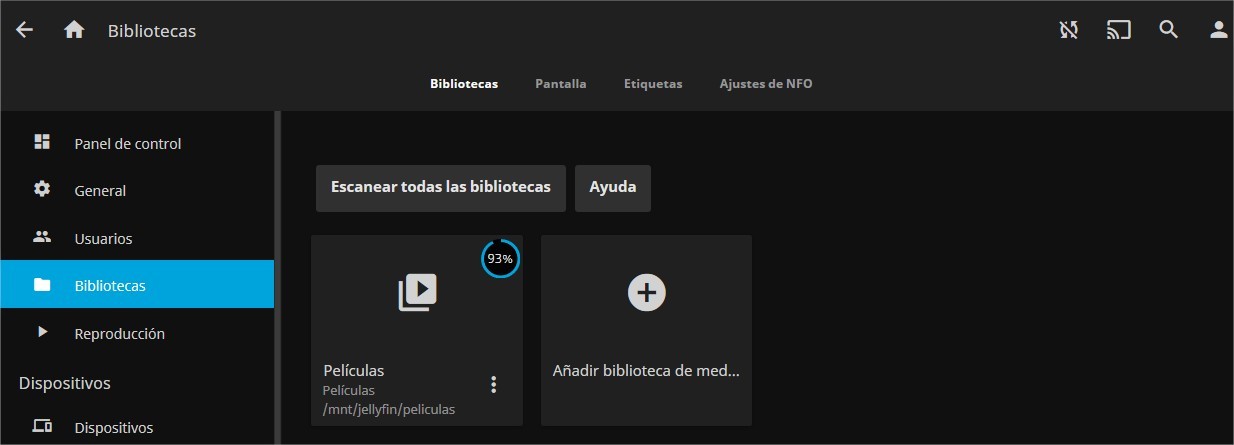Click Añadir biblioteca de medios label
1234x445 pixels.
click(646, 370)
